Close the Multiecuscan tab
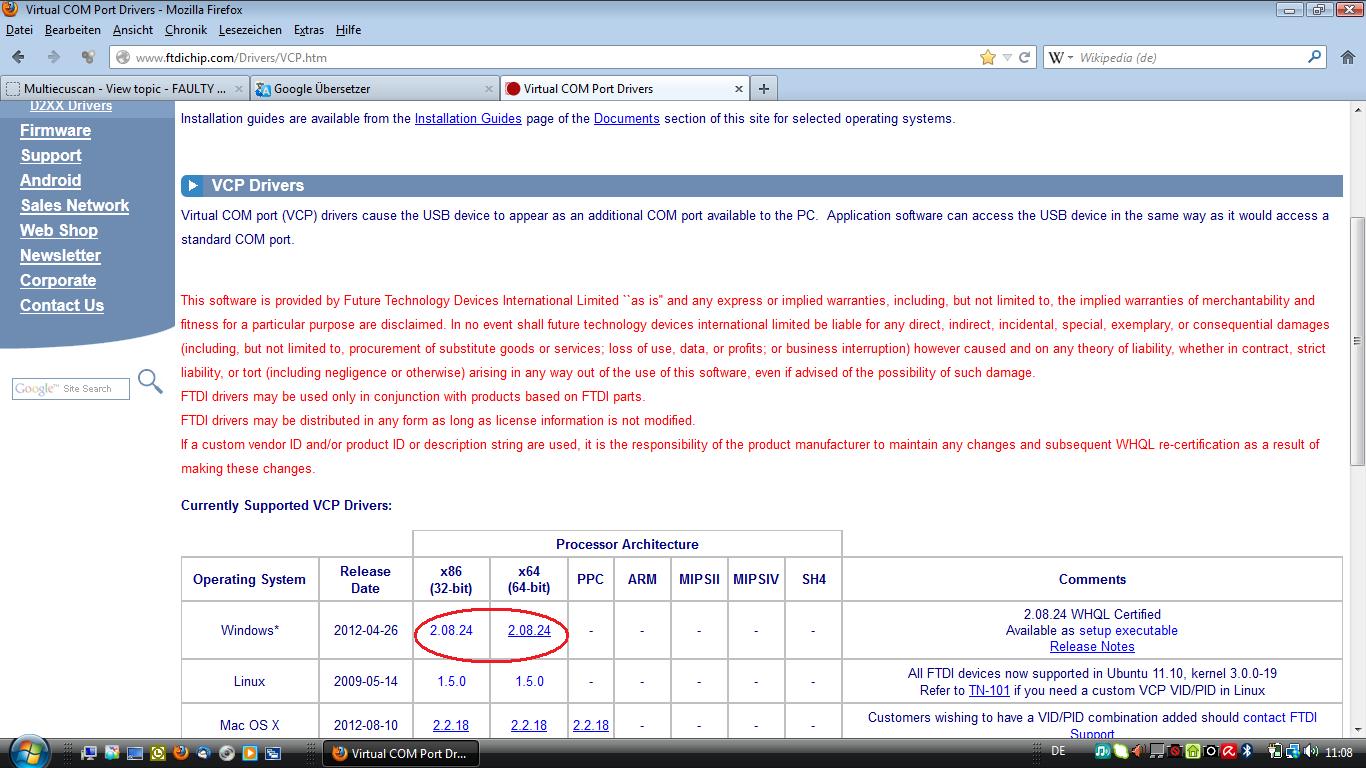 (239, 88)
